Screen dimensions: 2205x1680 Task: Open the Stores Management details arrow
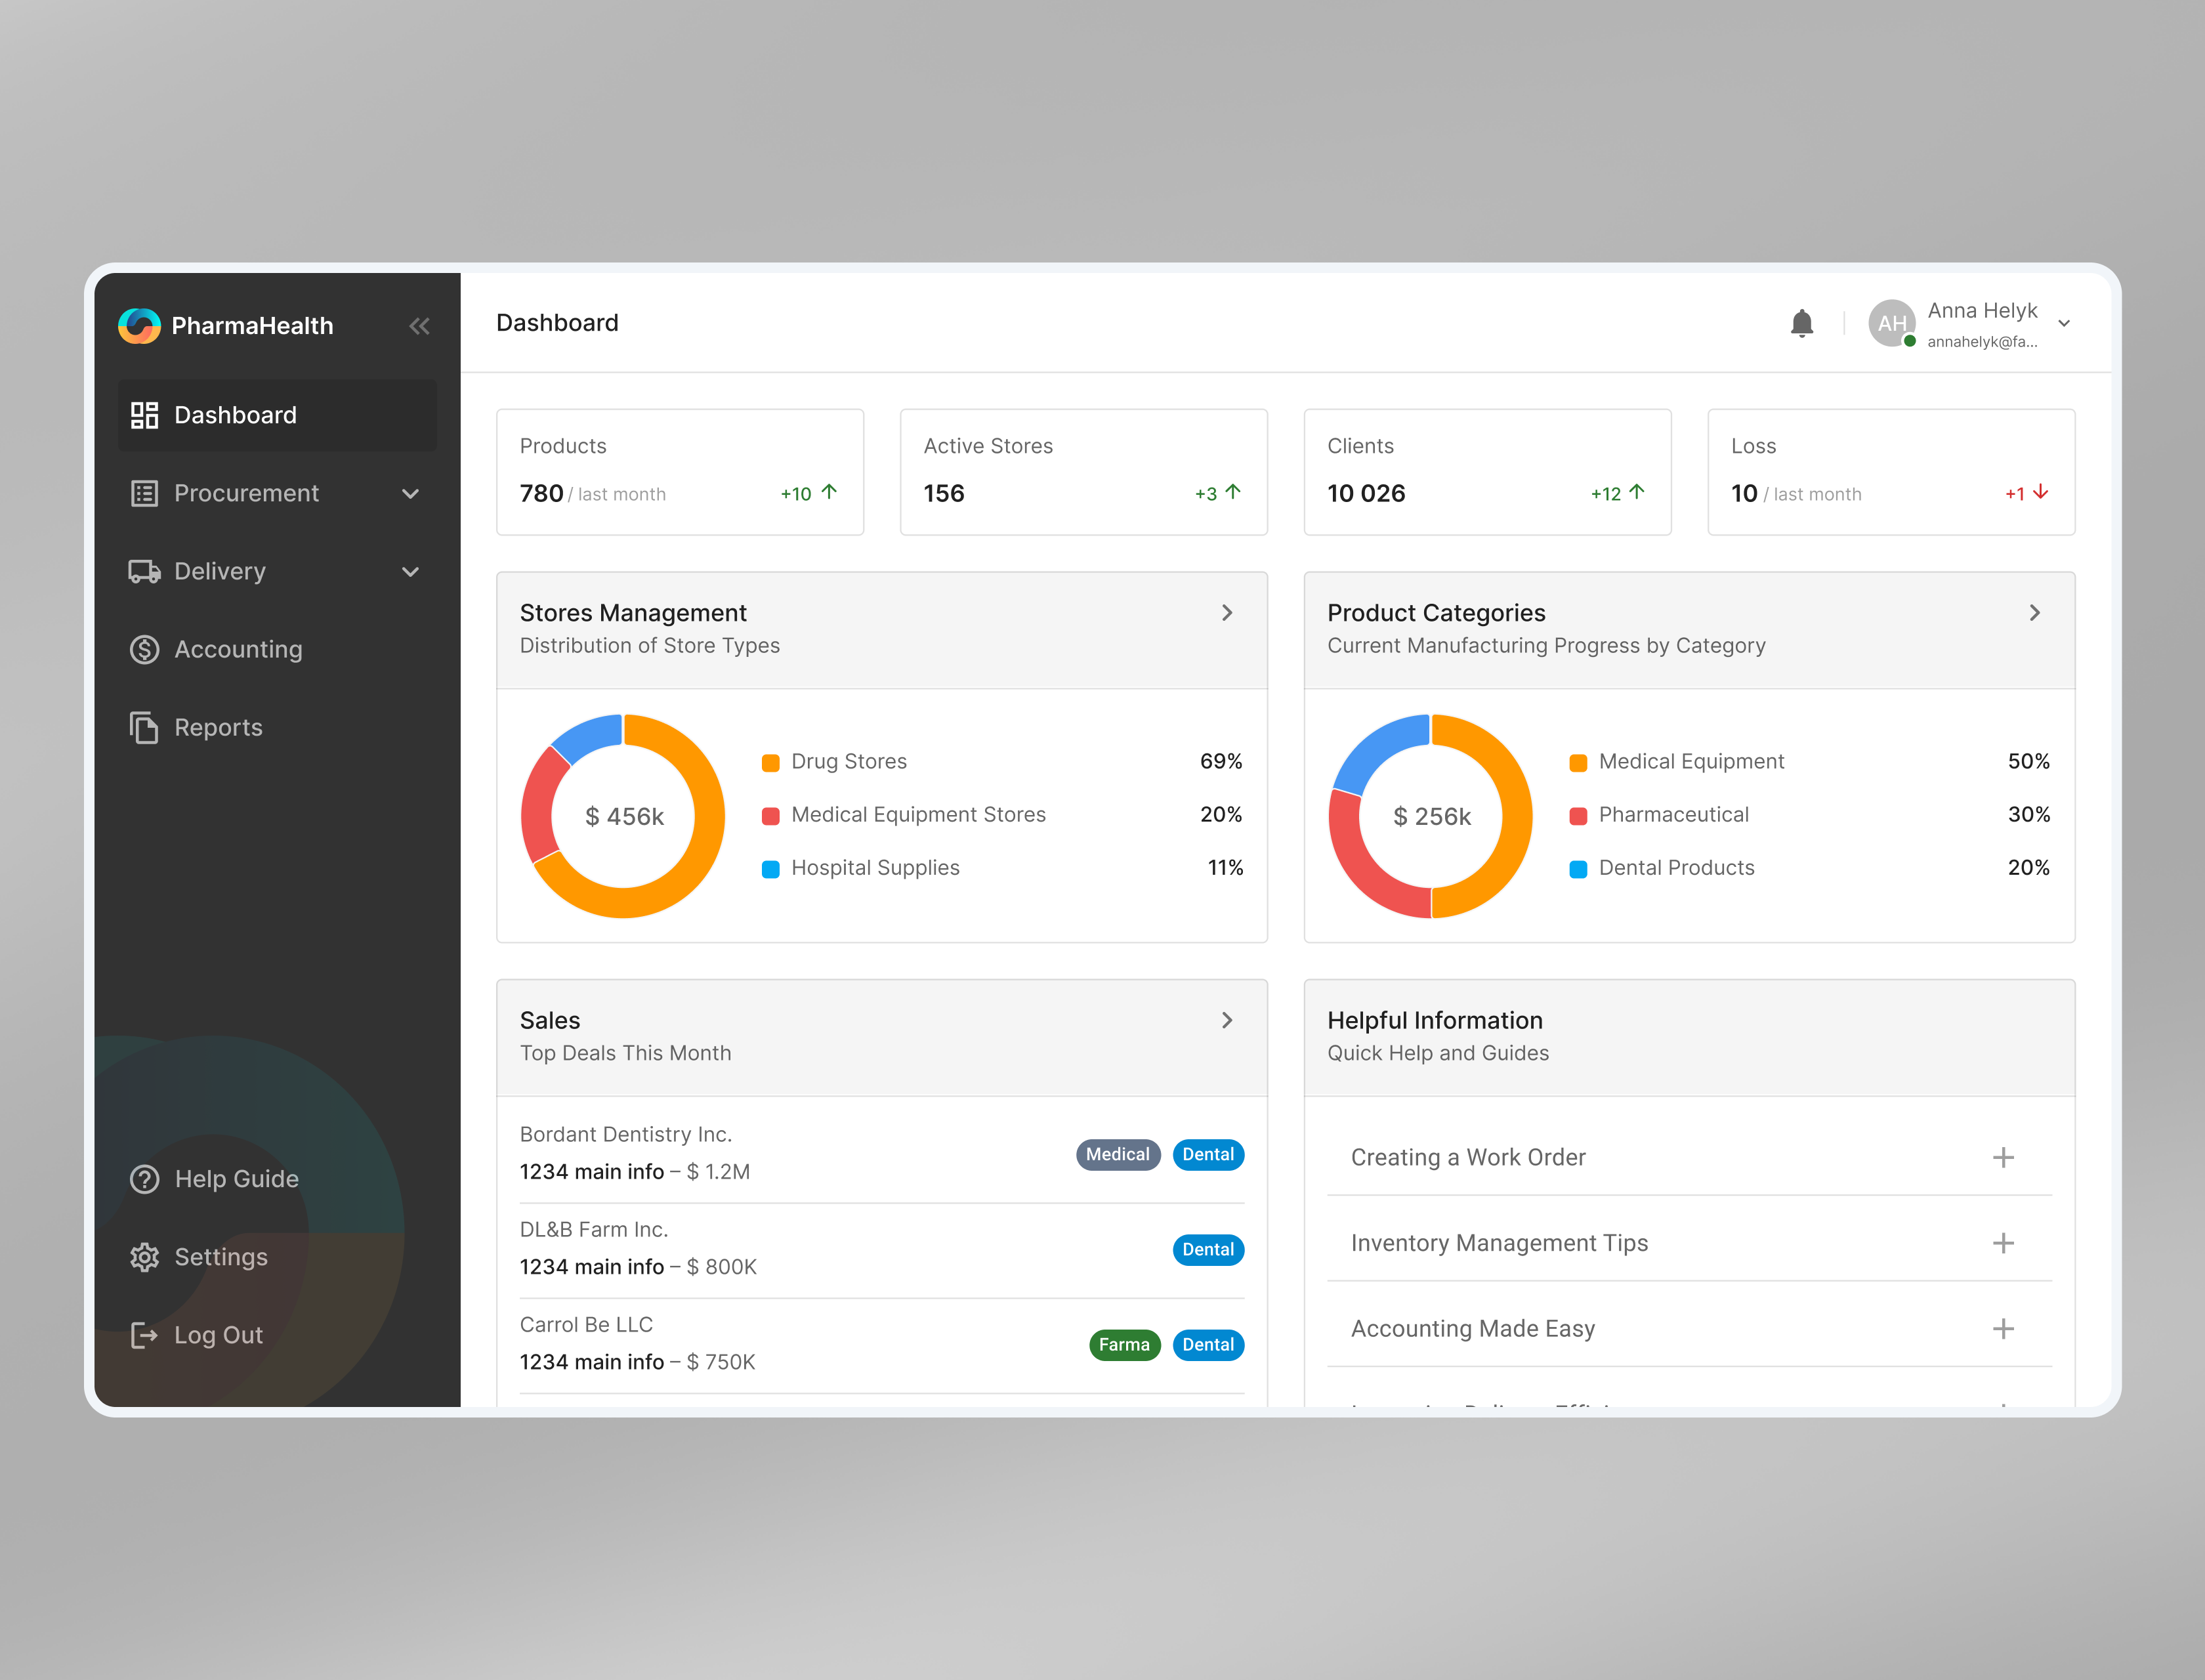coord(1228,613)
